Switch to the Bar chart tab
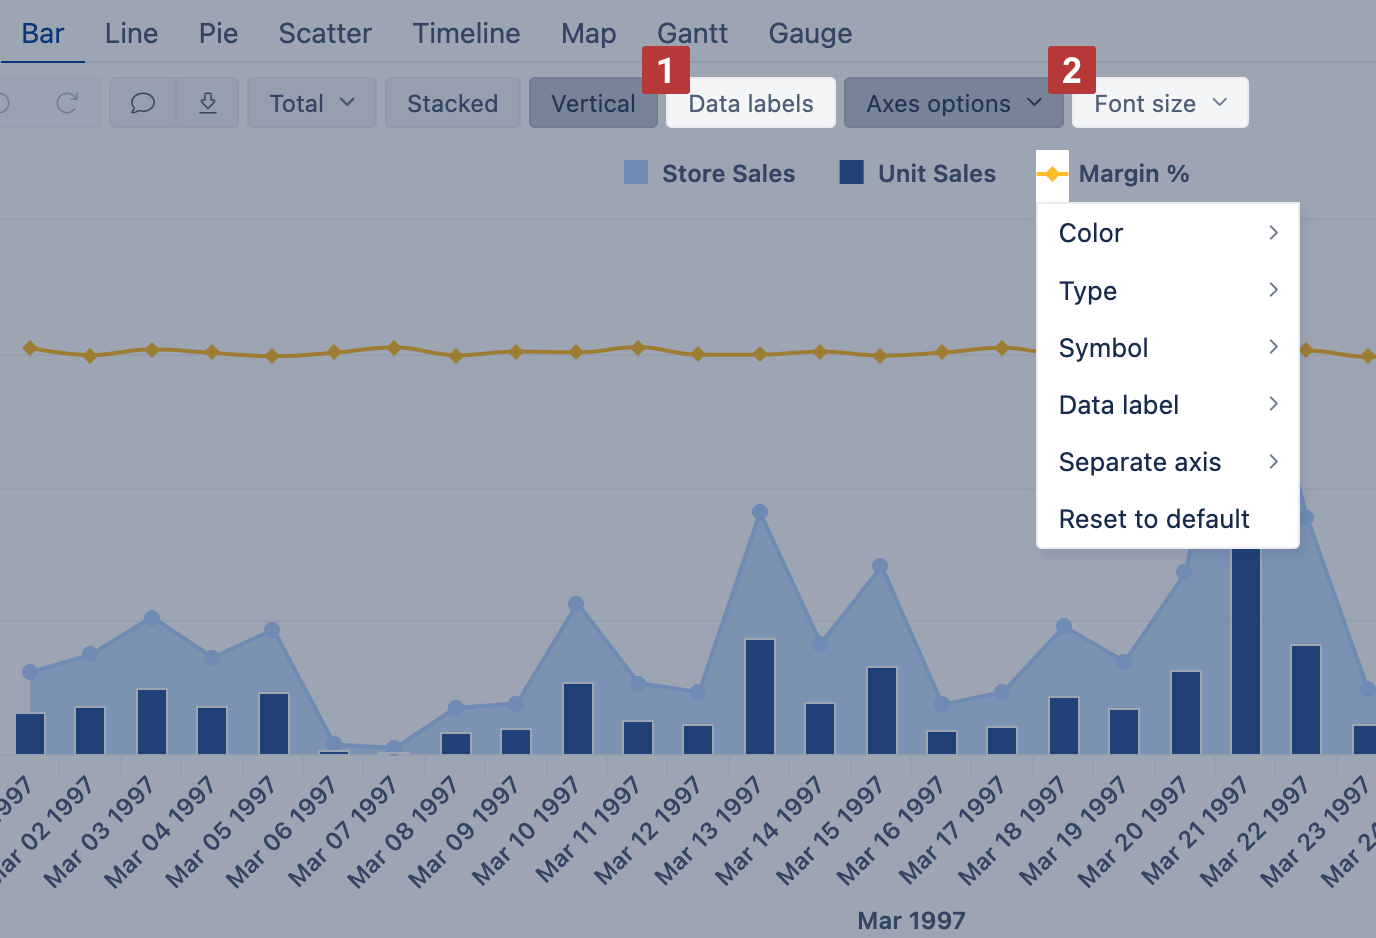 click(43, 33)
